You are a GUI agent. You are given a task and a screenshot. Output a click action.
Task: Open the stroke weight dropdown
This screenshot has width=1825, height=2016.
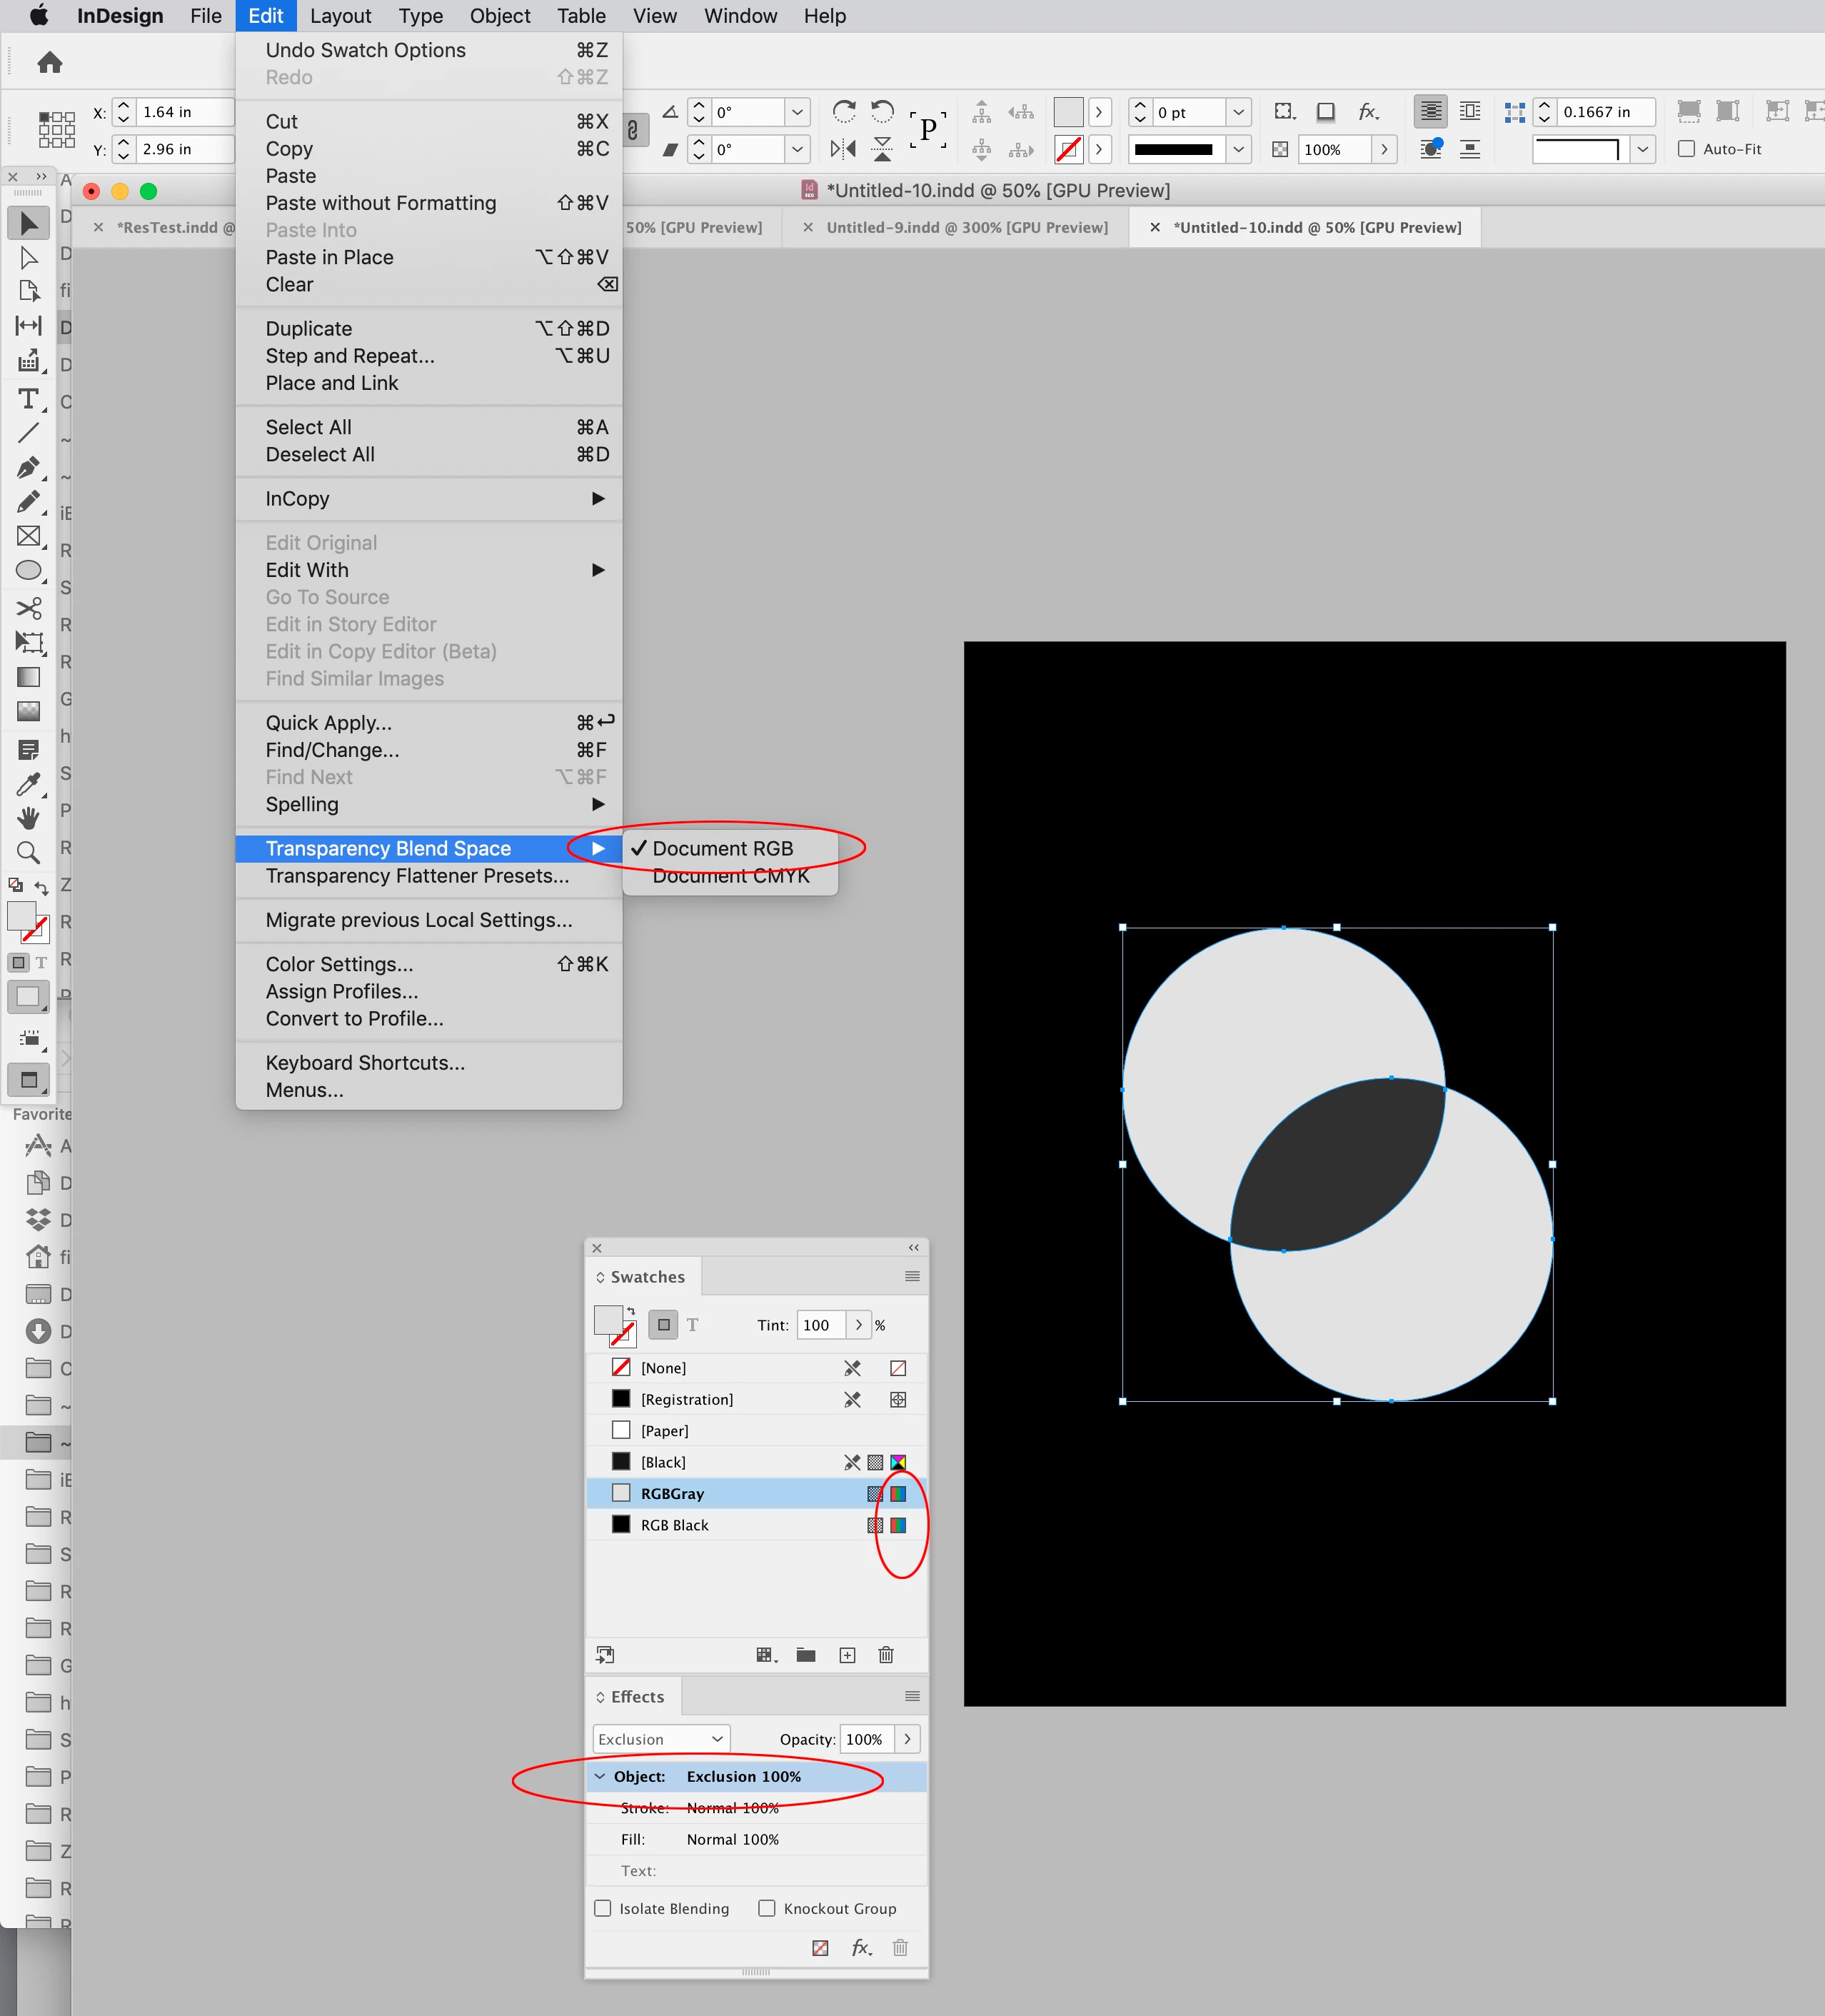pyautogui.click(x=1238, y=112)
